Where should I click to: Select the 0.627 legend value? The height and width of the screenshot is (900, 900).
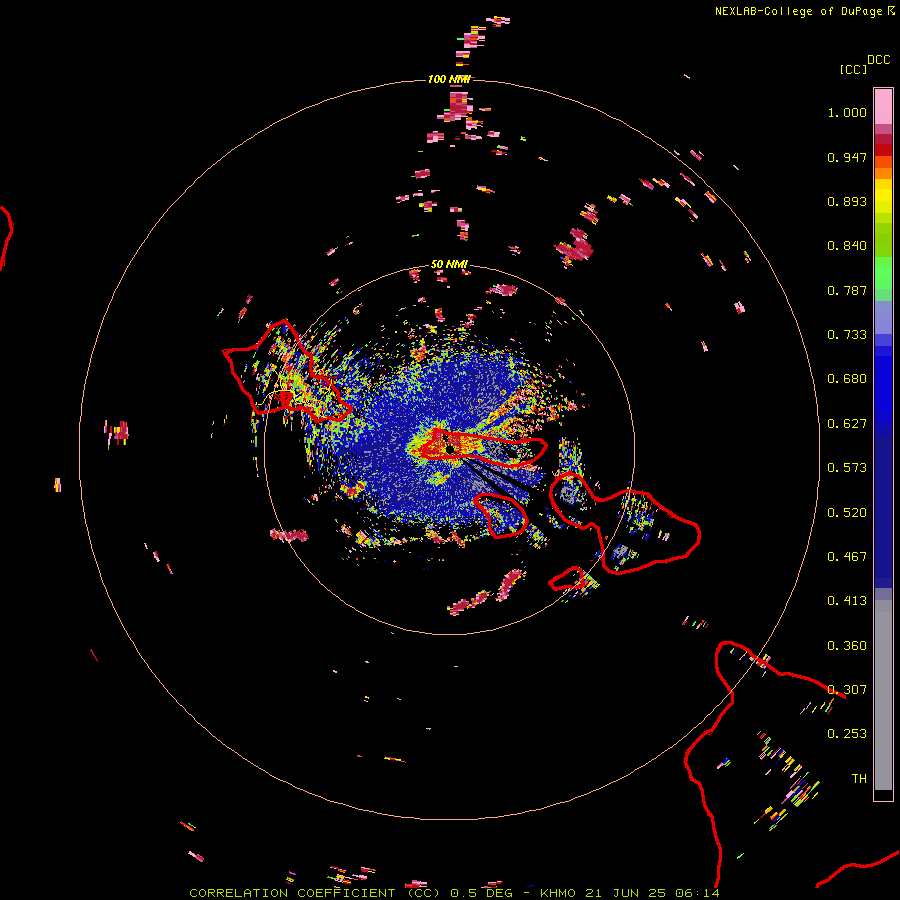click(x=847, y=424)
